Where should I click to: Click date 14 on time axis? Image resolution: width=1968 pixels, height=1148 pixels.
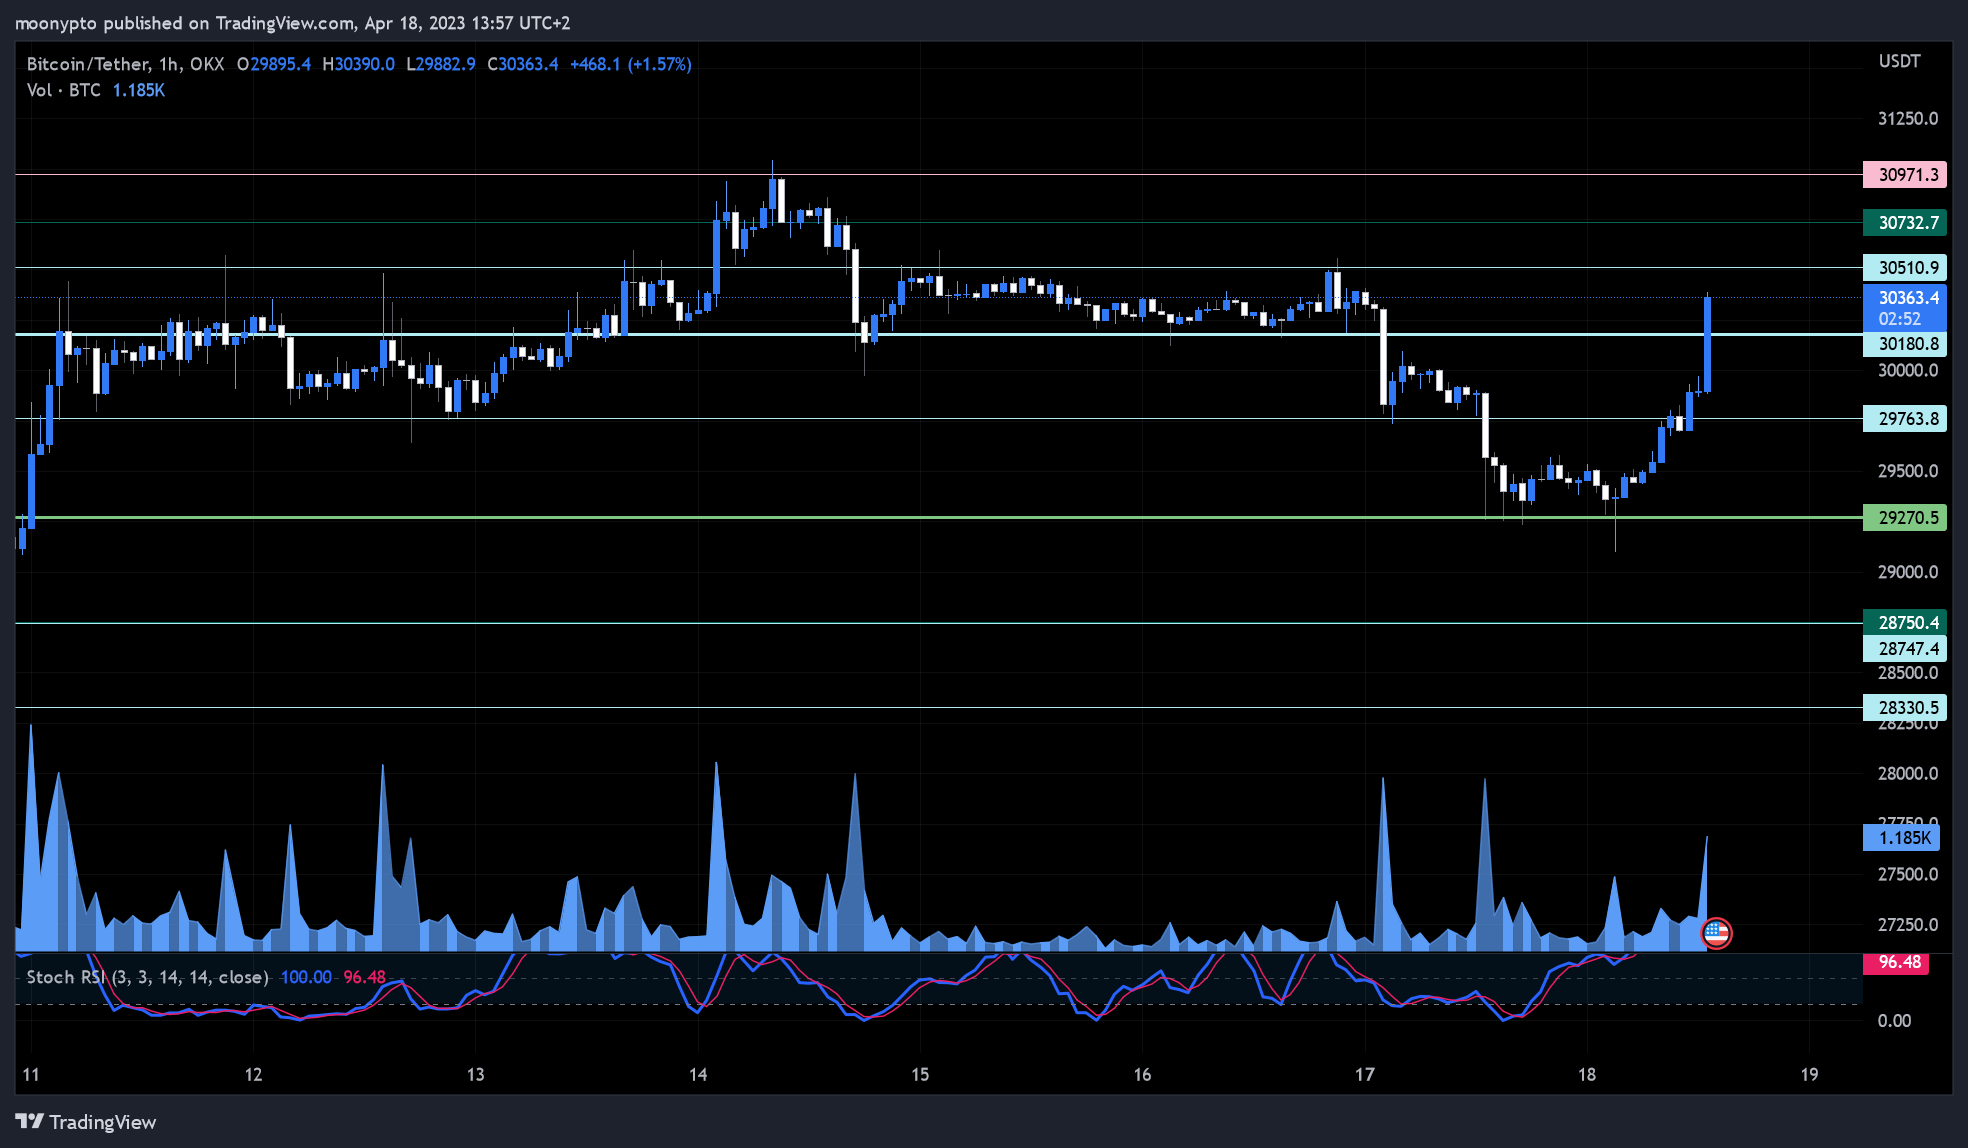click(x=698, y=1075)
